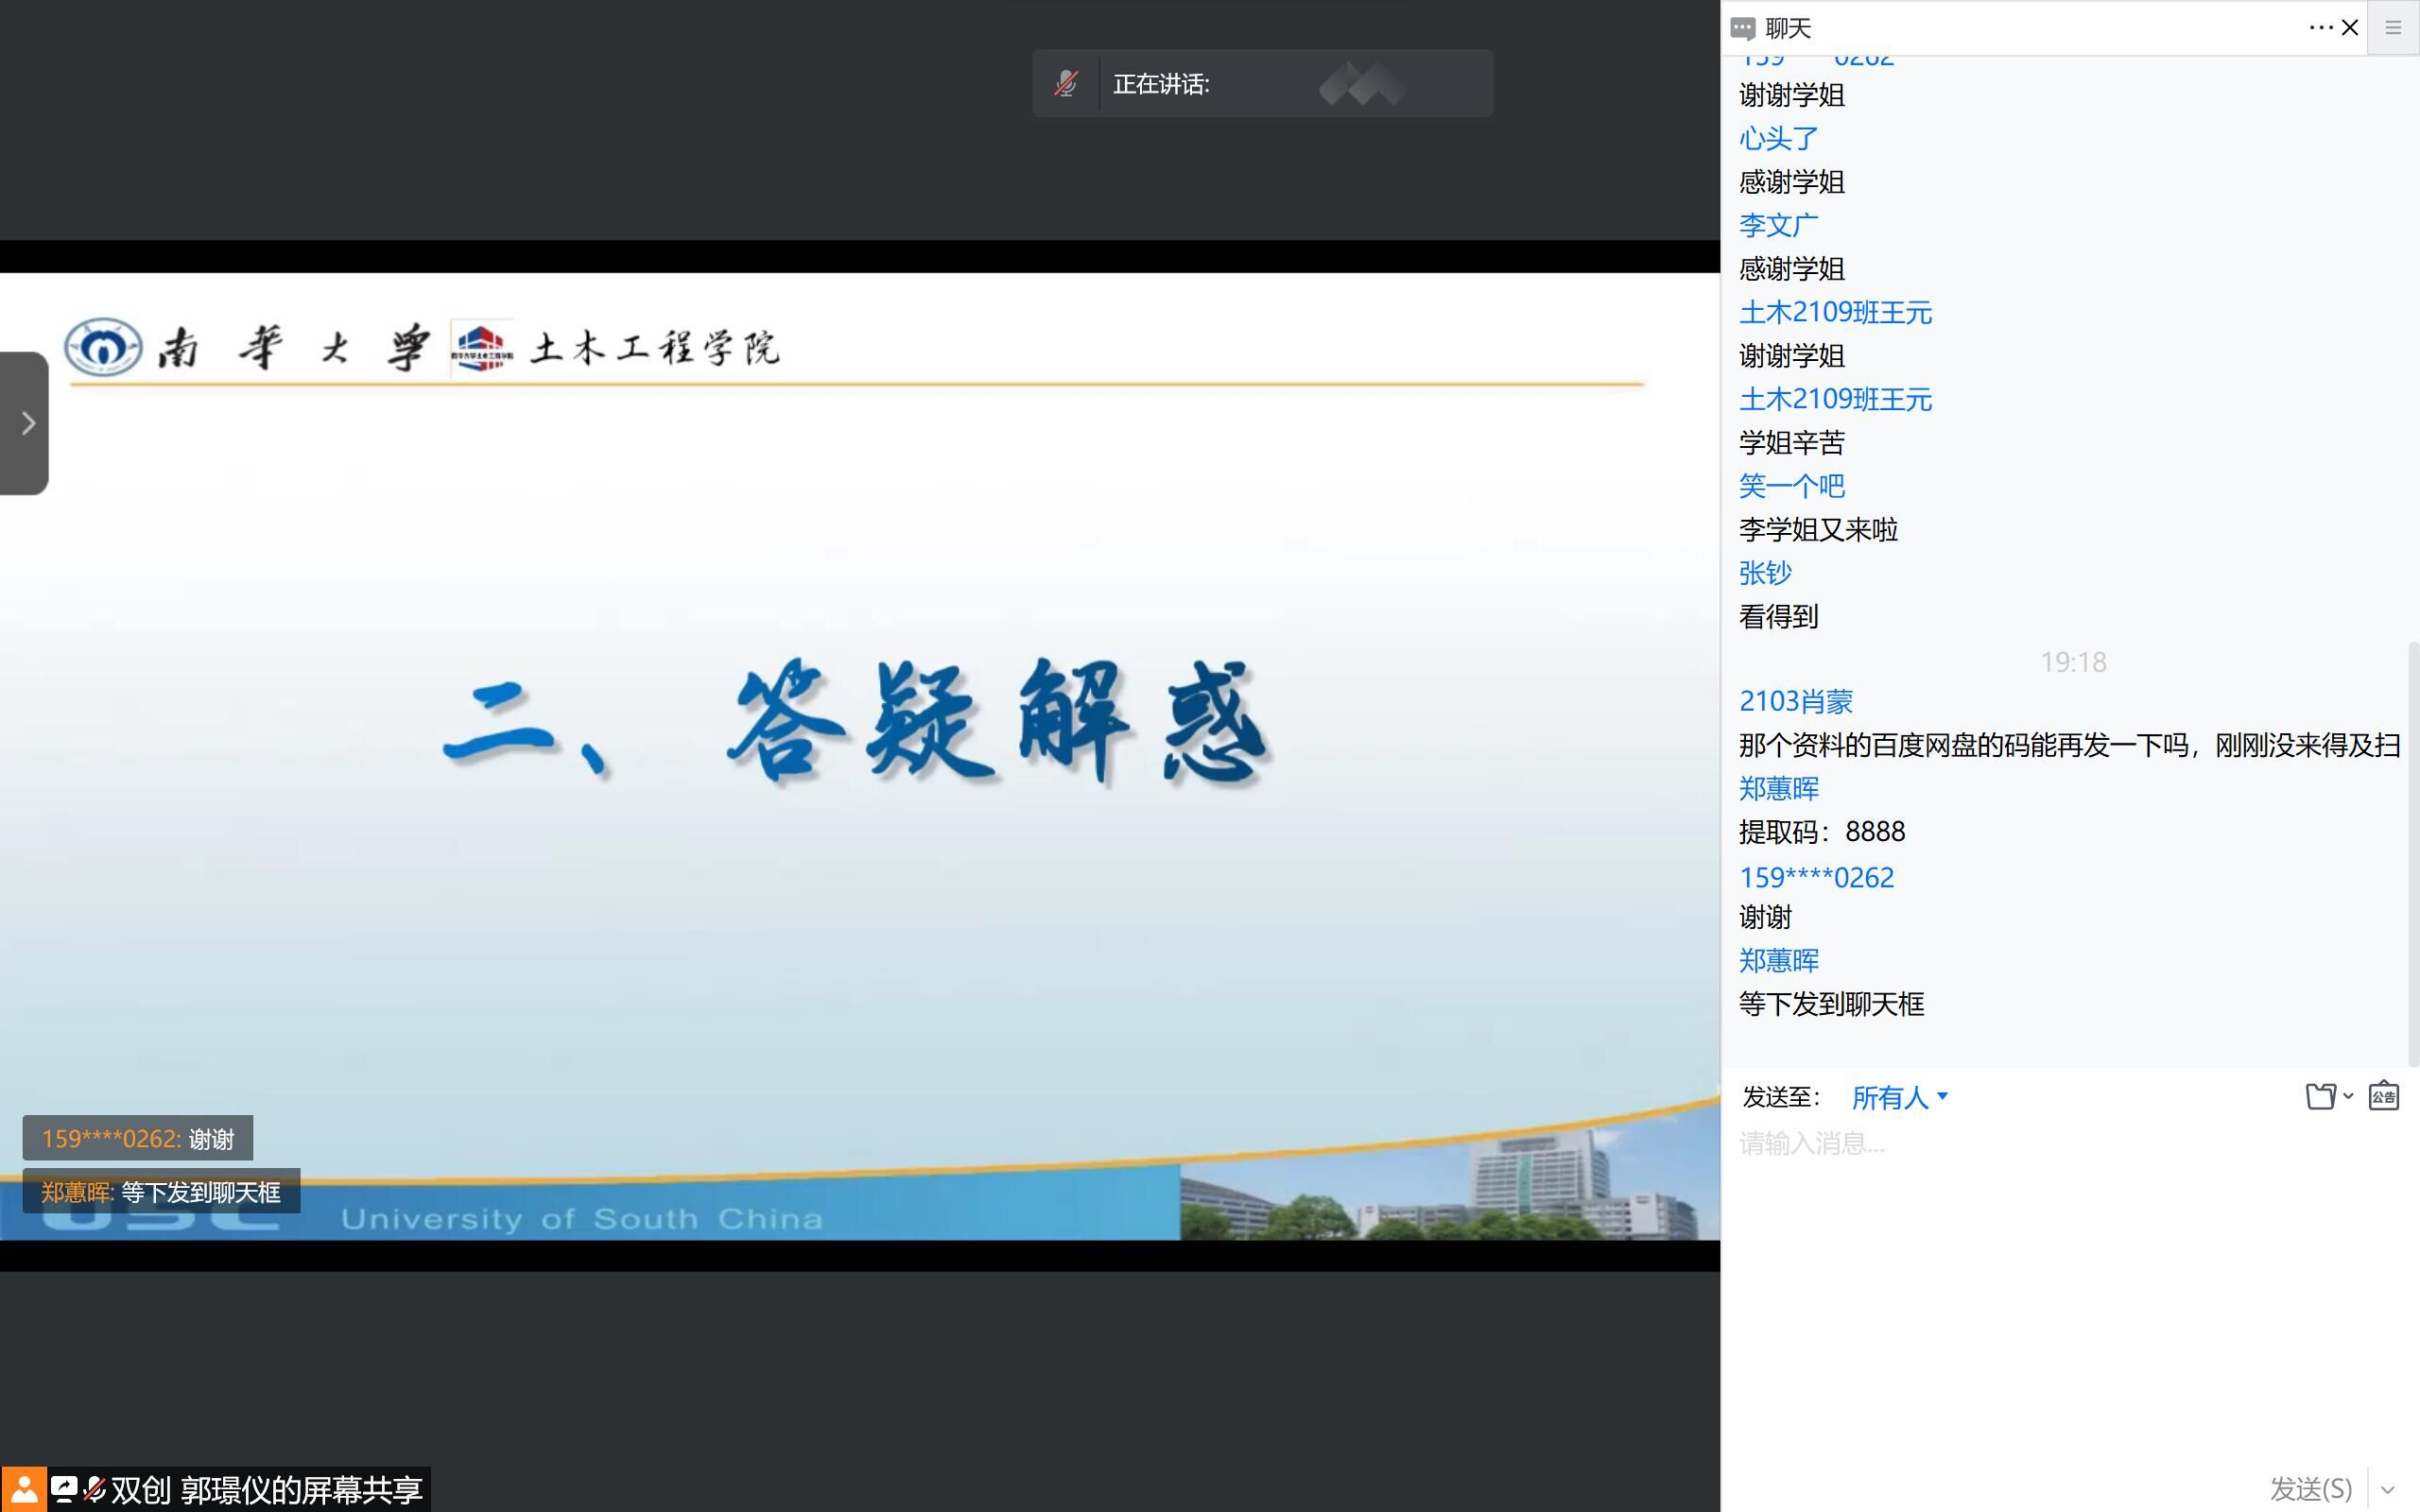Viewport: 2420px width, 1512px height.
Task: Expand send options arrow beside 发送
Action: coord(2388,1490)
